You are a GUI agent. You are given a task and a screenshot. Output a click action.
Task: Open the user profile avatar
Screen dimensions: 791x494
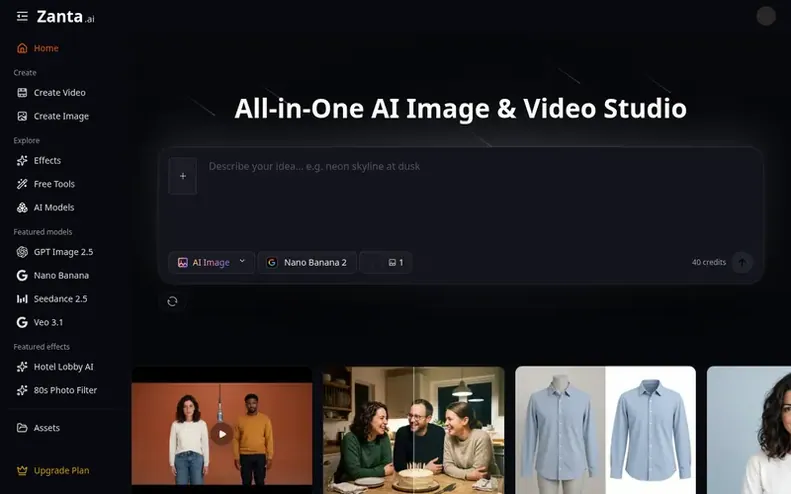pos(766,16)
